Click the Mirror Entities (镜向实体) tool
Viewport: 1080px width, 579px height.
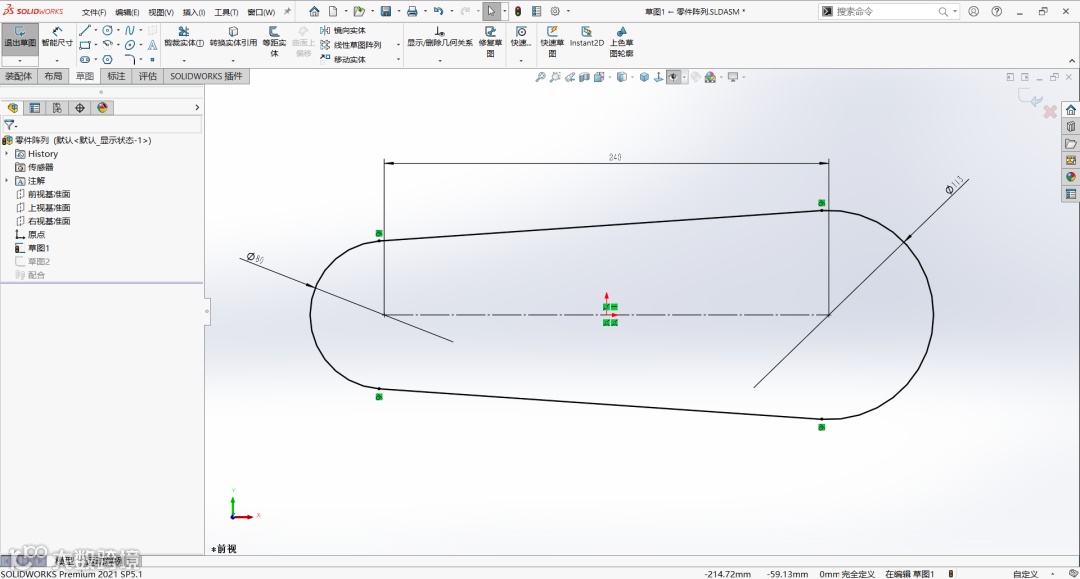pyautogui.click(x=343, y=30)
